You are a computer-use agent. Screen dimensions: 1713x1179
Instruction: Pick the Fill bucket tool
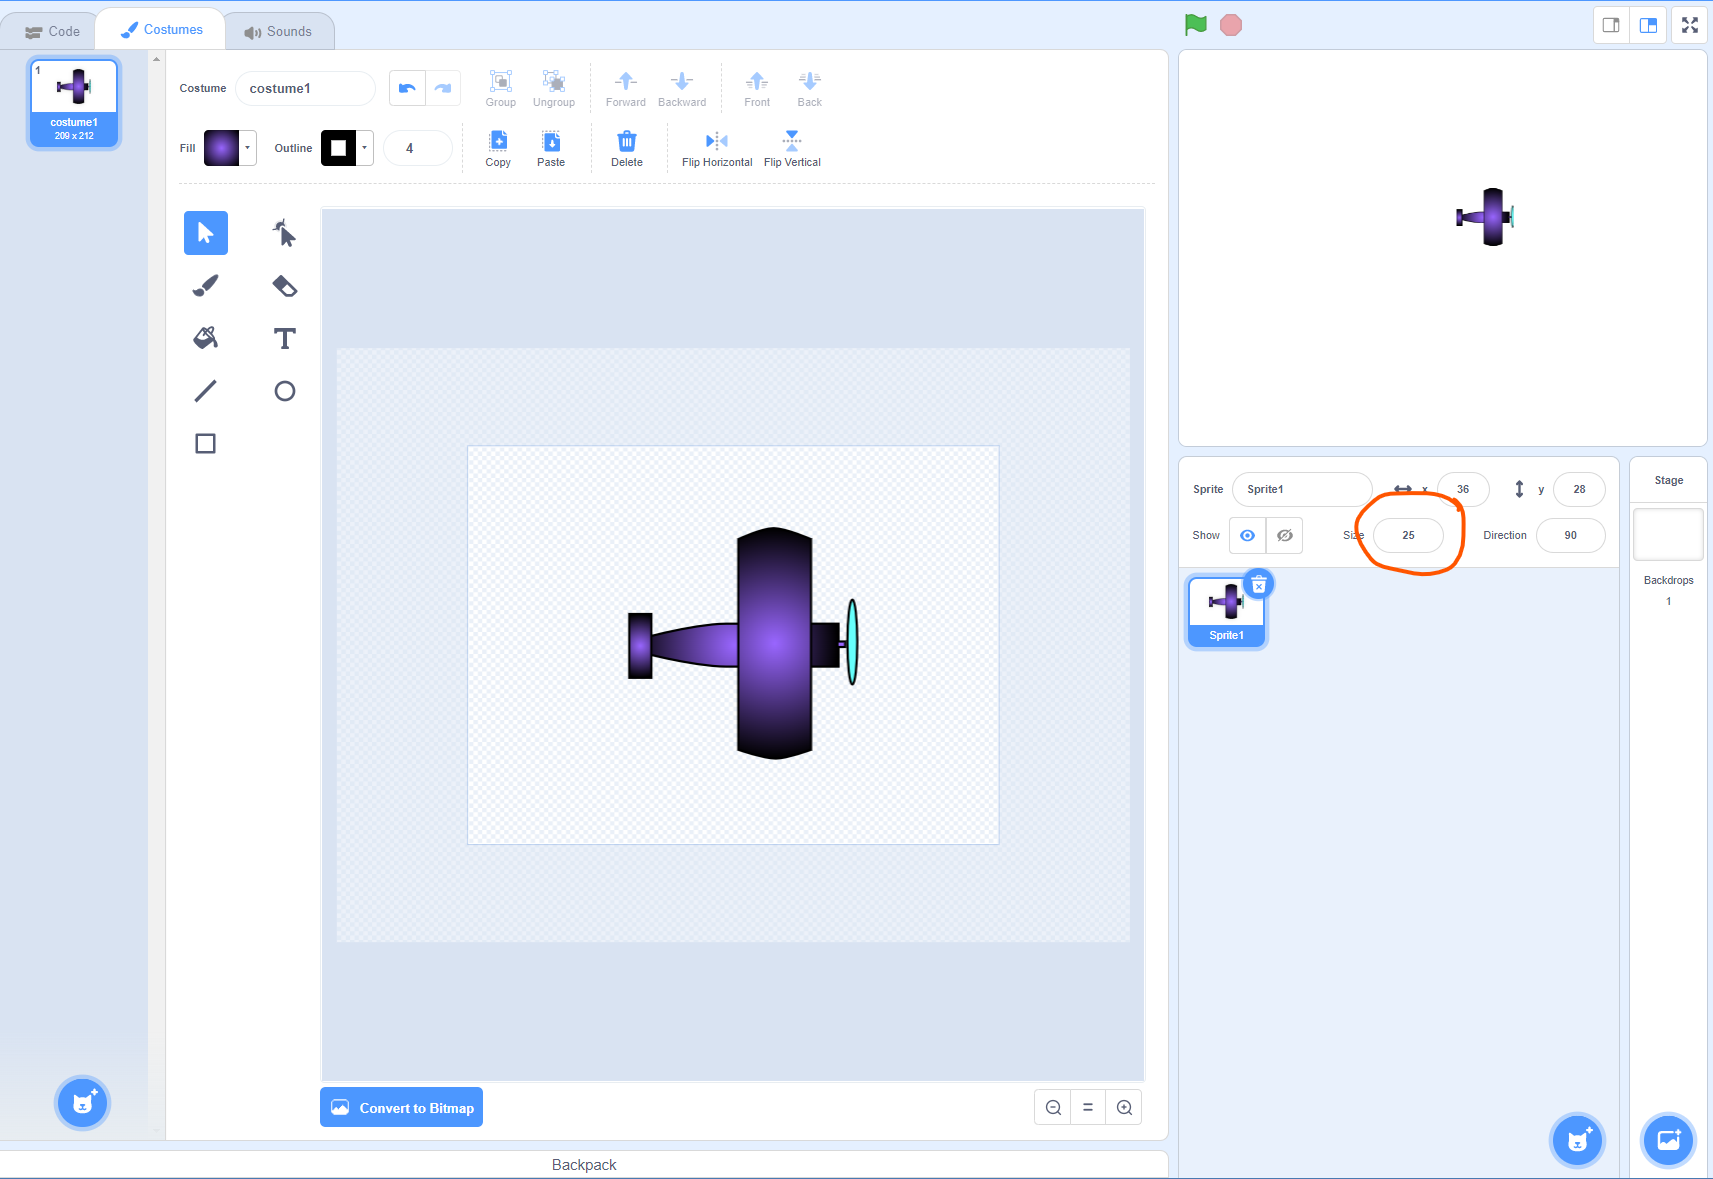(205, 338)
